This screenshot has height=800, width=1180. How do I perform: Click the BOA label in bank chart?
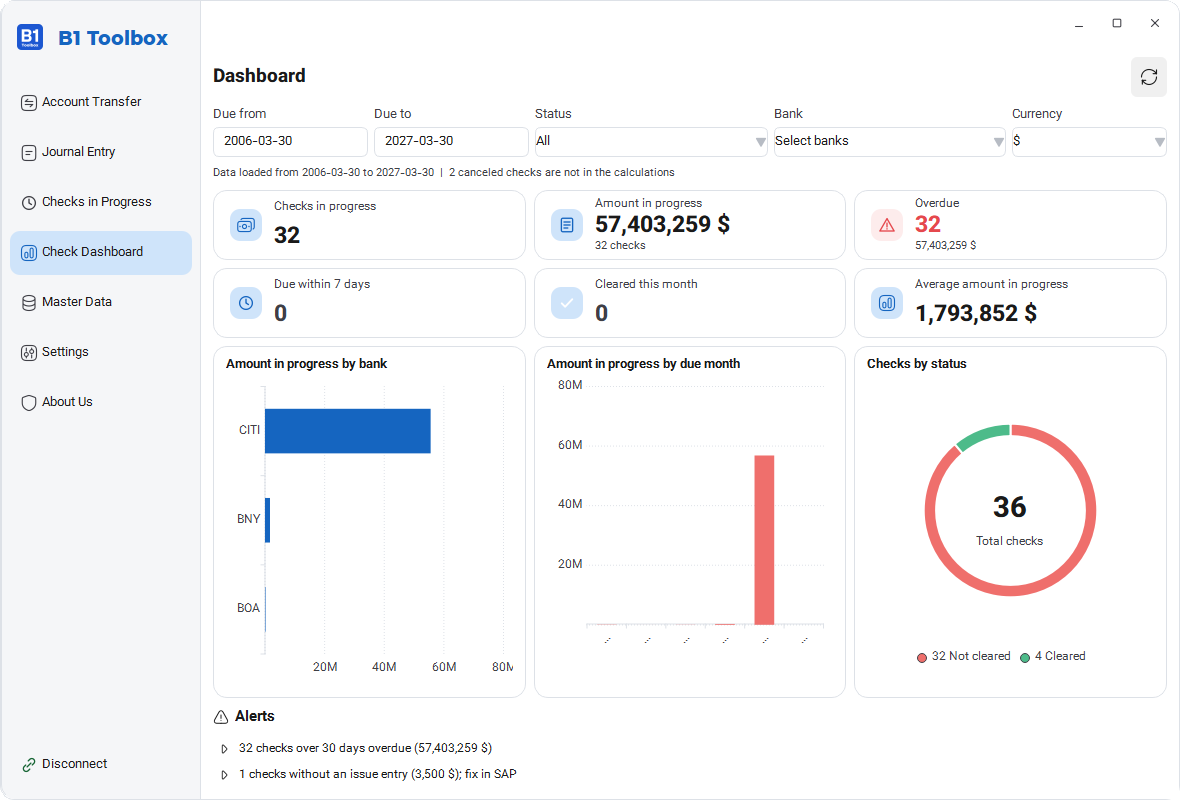coord(248,608)
